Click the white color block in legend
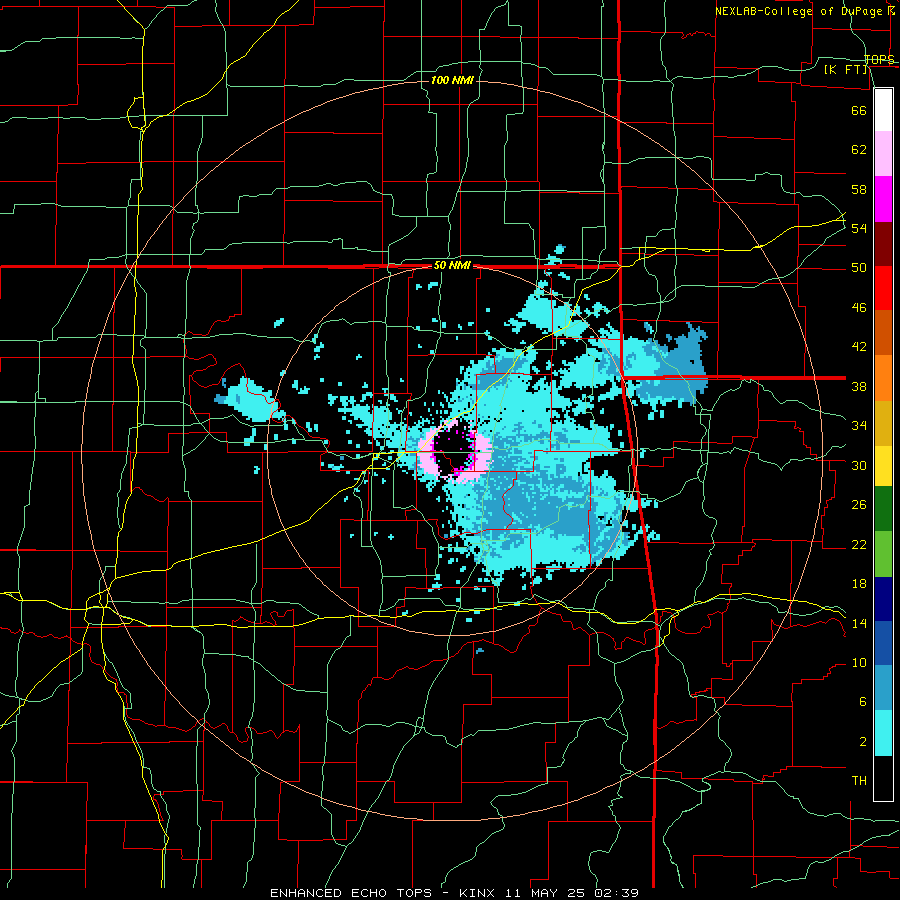Viewport: 900px width, 900px height. (883, 110)
